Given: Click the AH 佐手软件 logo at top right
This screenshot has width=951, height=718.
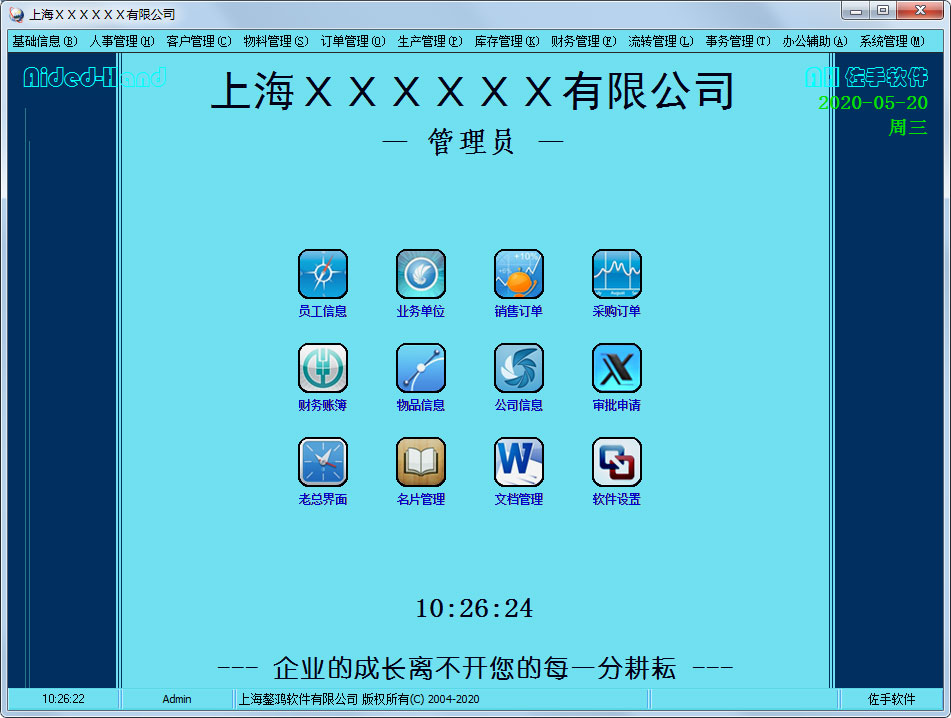Looking at the screenshot, I should pos(867,77).
